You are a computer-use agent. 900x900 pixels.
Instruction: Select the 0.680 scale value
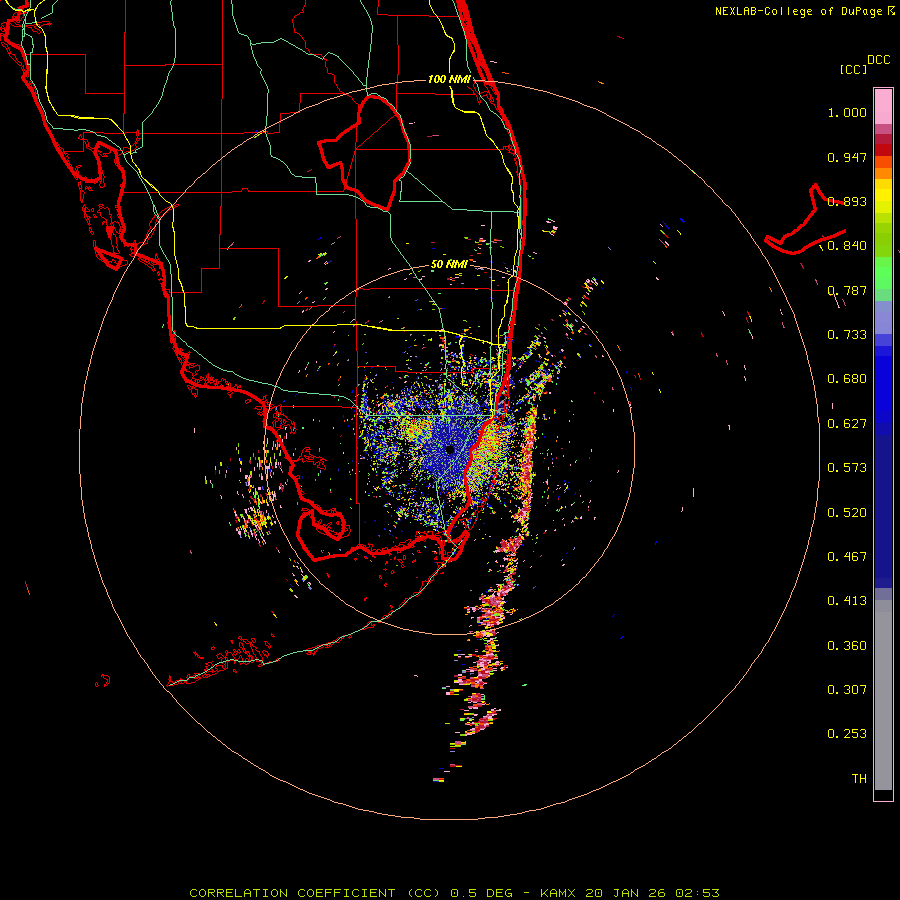[x=847, y=379]
